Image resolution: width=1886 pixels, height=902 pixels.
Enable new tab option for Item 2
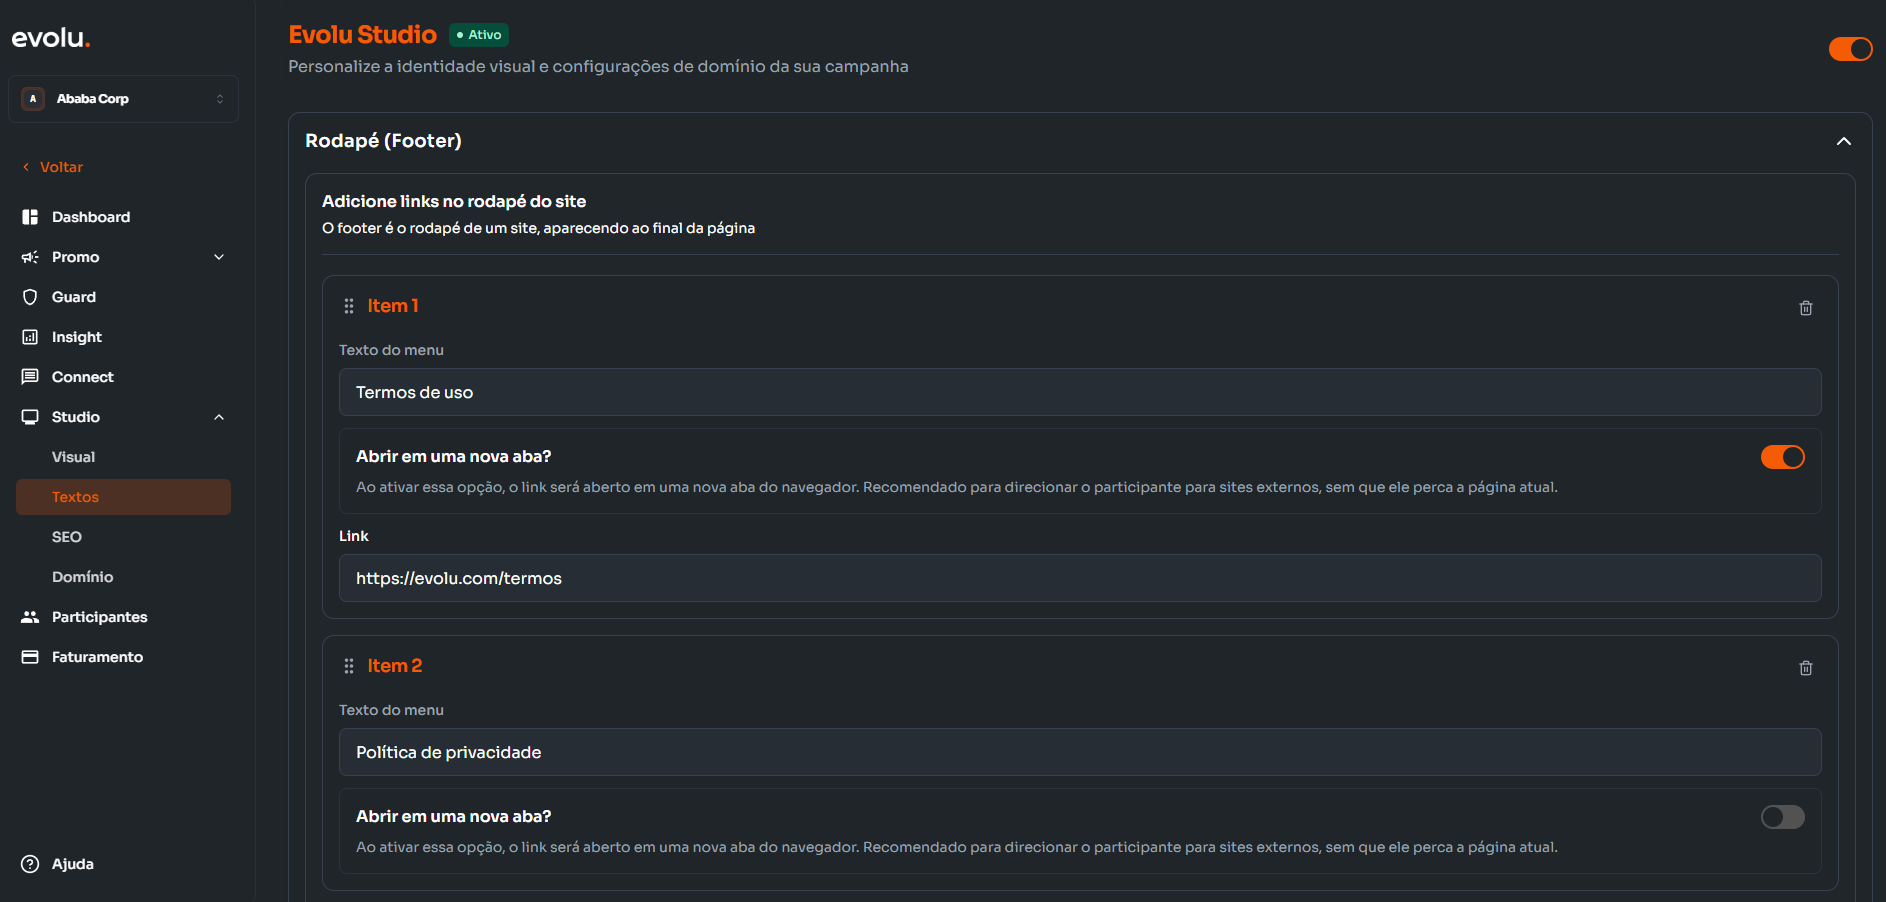tap(1782, 817)
